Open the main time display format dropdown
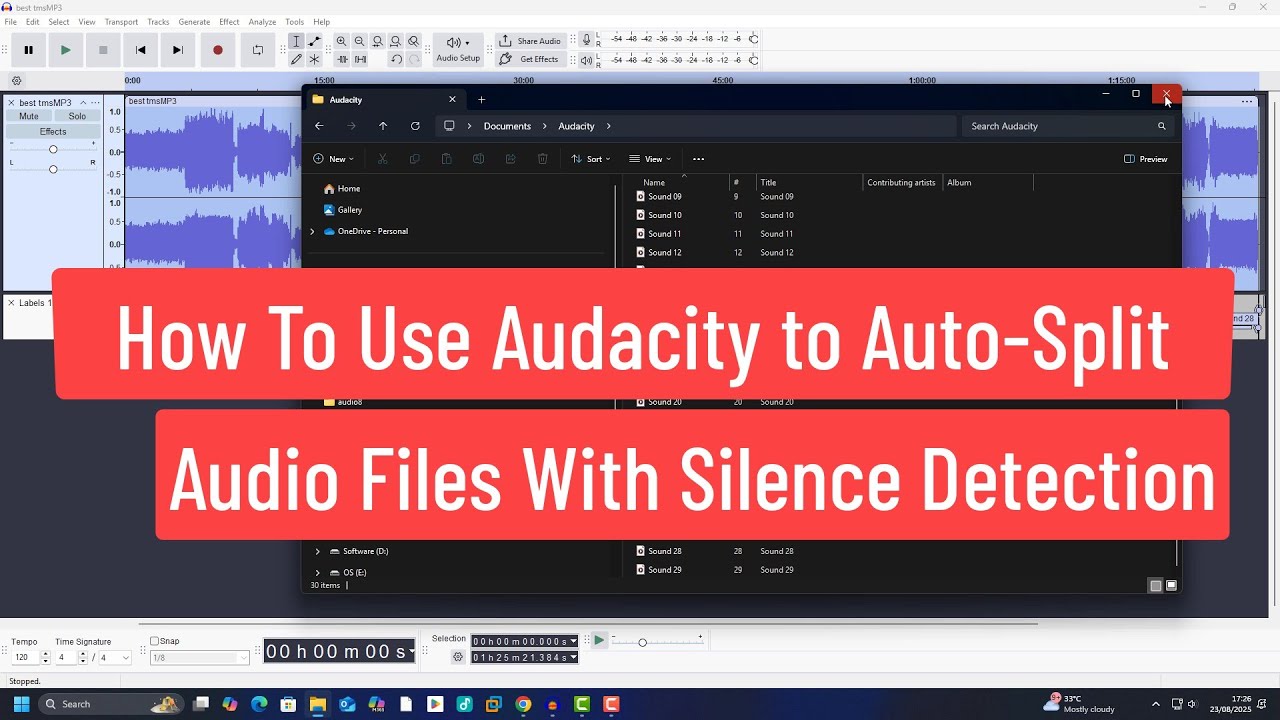1280x720 pixels. pos(411,651)
